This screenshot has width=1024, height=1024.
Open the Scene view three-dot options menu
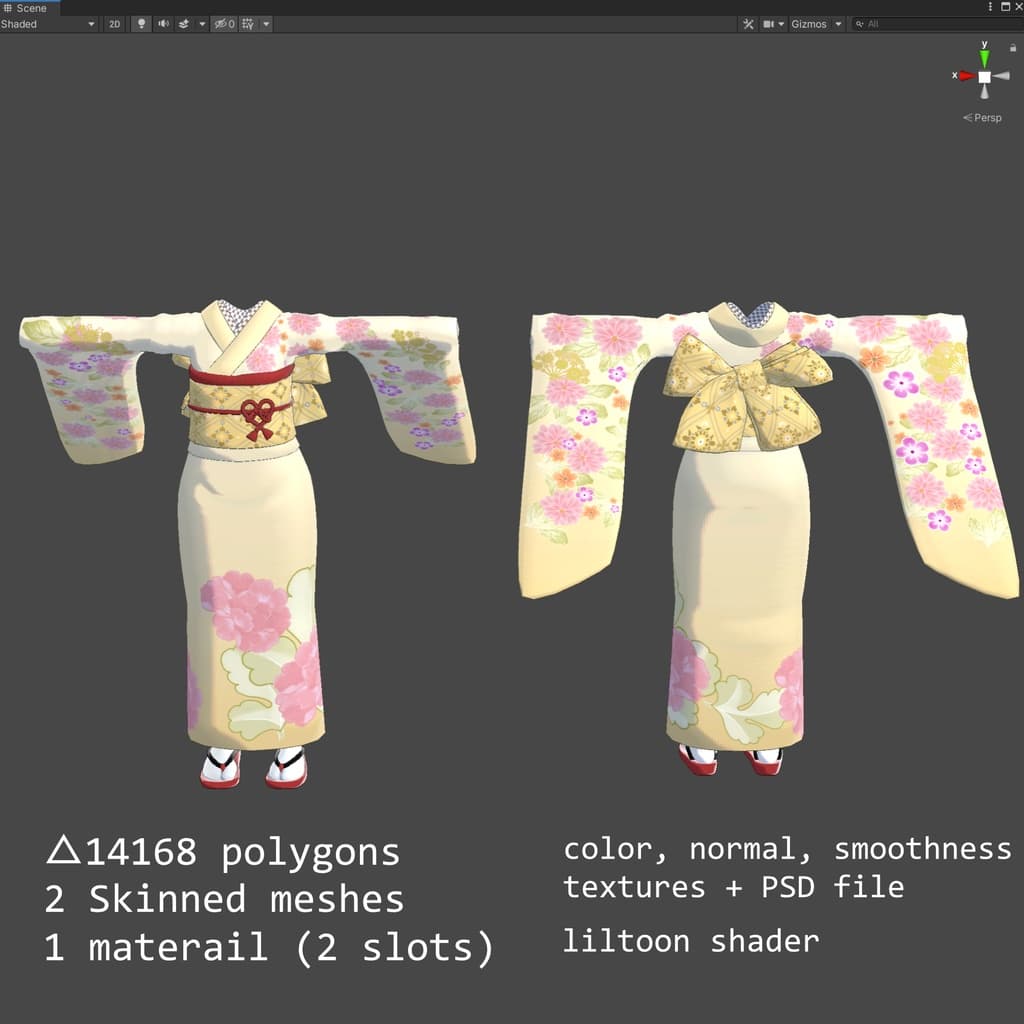point(991,7)
